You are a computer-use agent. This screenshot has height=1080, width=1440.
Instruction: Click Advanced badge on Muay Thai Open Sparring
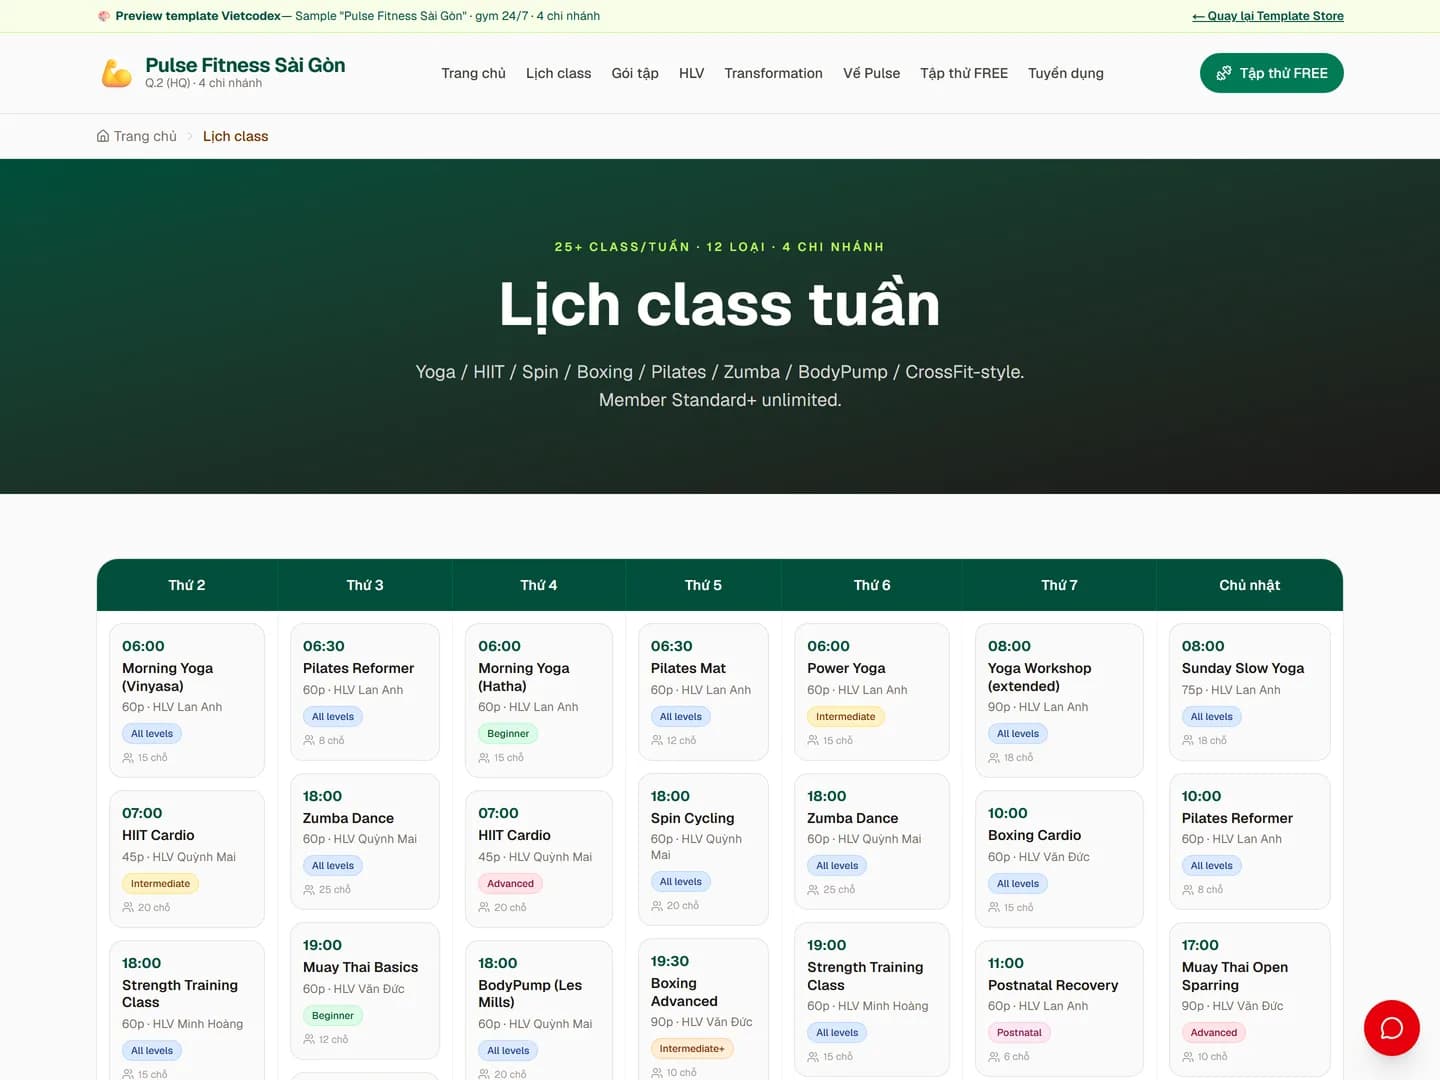pos(1214,1033)
